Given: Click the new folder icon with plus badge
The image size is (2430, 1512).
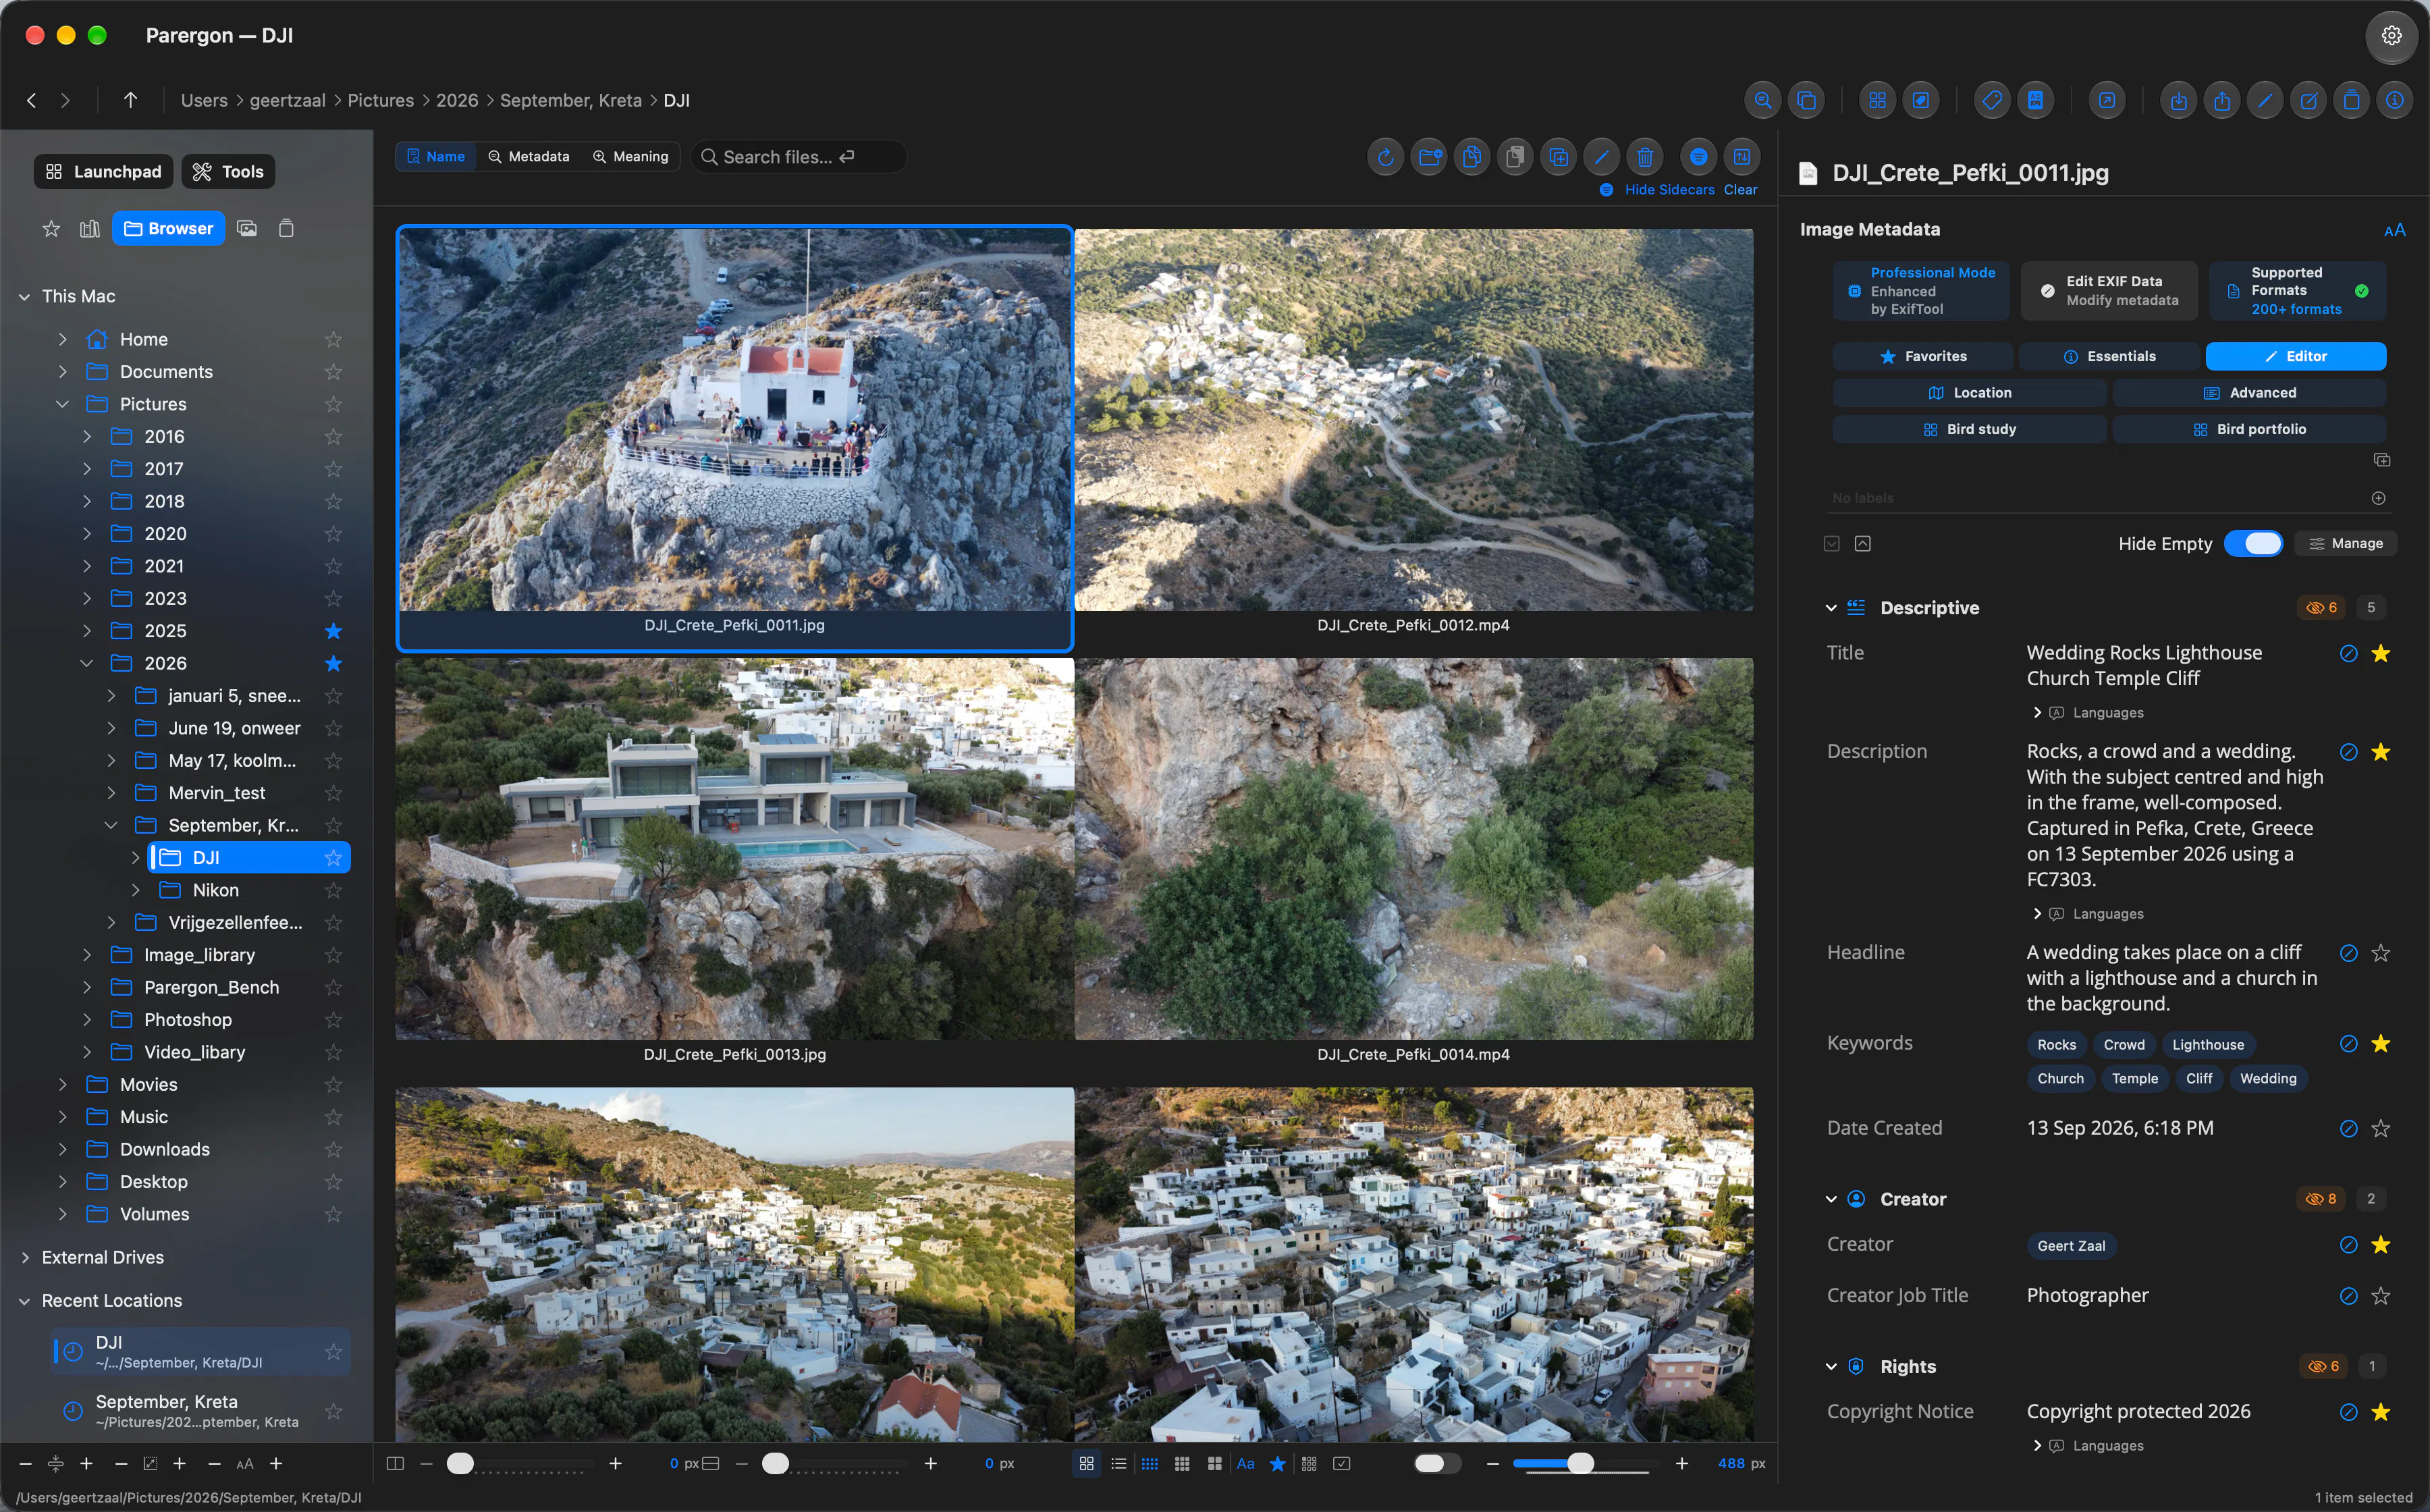Looking at the screenshot, I should click(x=1429, y=157).
